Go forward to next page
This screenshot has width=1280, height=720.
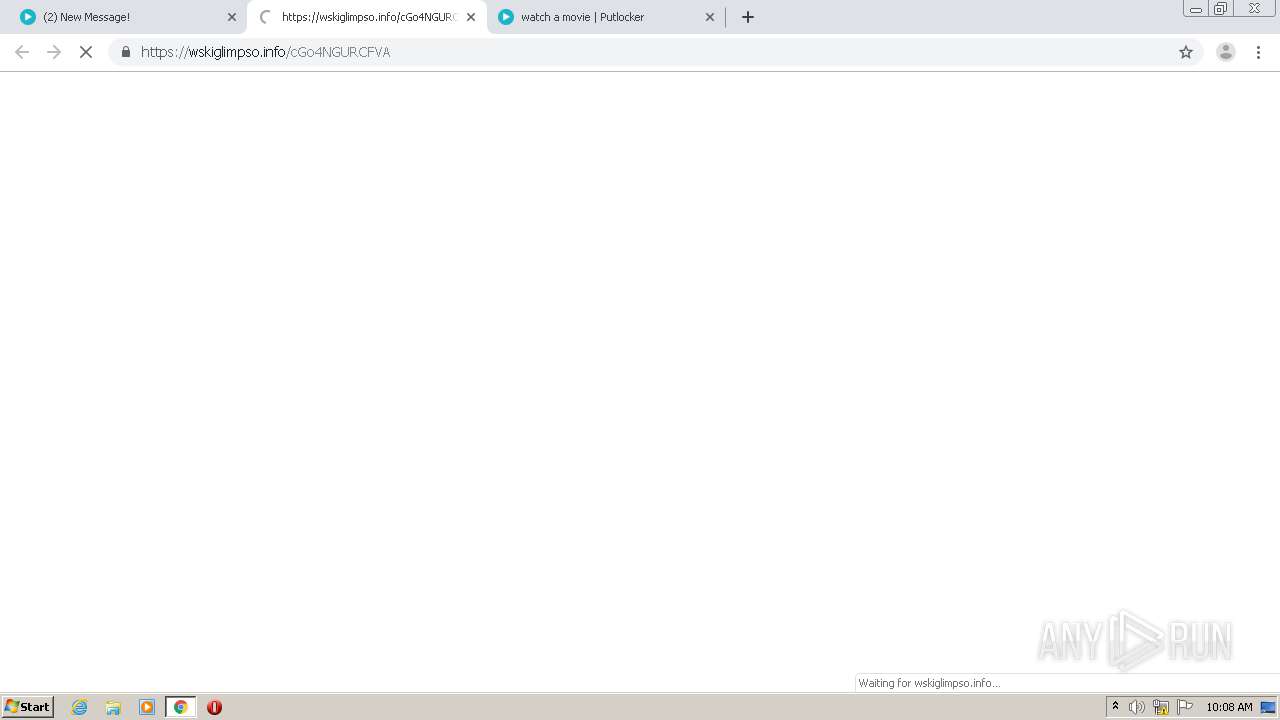click(54, 52)
